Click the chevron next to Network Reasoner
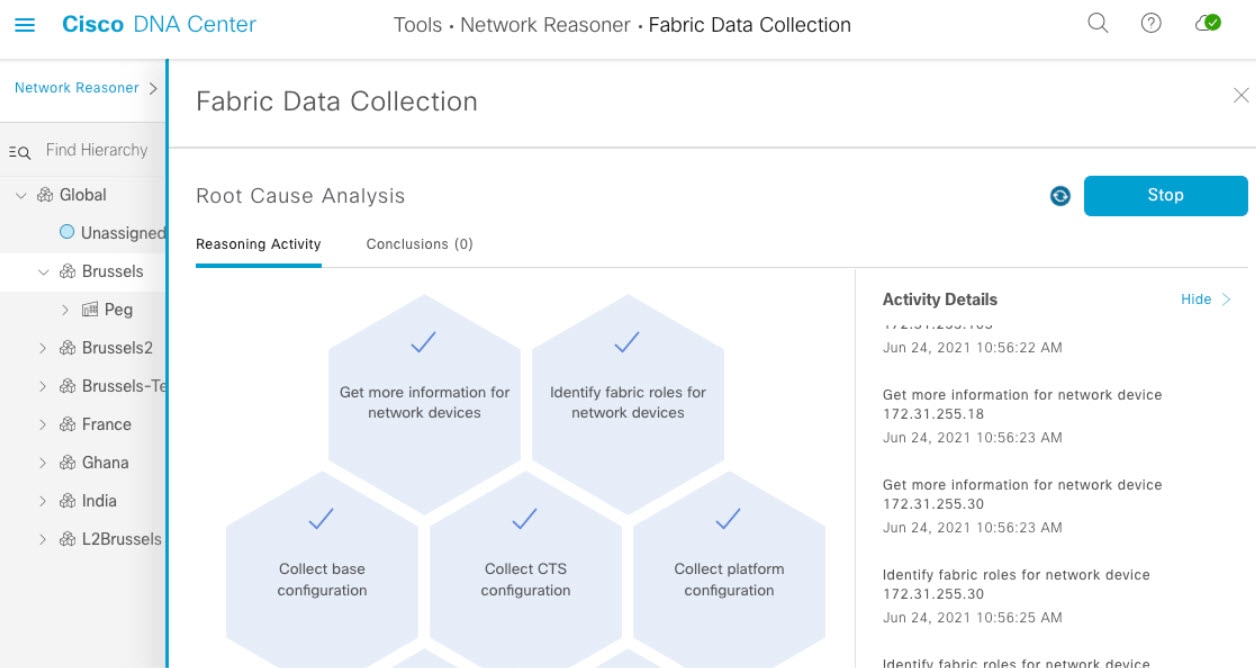The image size is (1256, 668). tap(153, 88)
